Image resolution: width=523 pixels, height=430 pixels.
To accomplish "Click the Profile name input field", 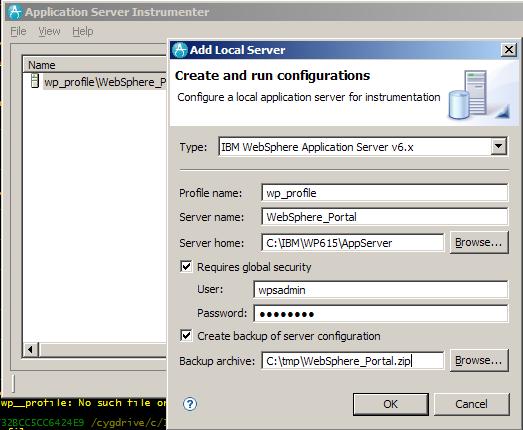I will [x=385, y=193].
